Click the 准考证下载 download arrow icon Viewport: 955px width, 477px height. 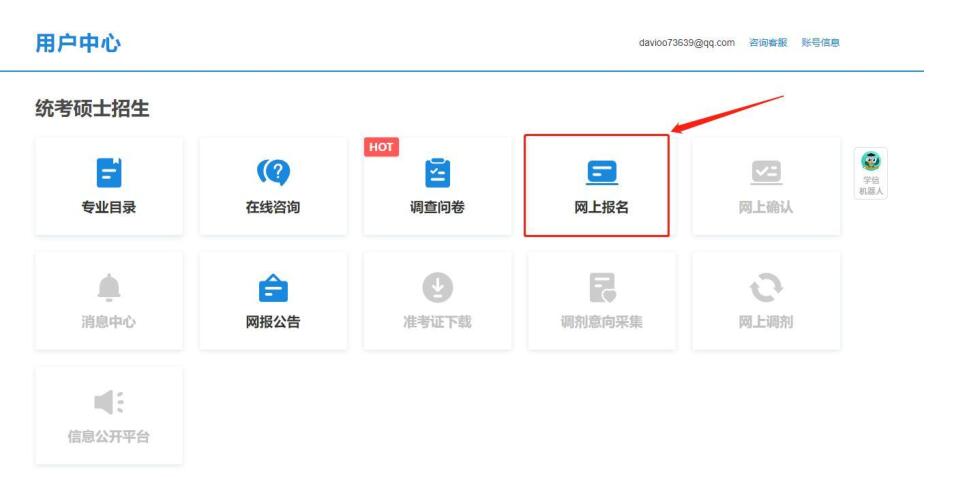point(437,287)
